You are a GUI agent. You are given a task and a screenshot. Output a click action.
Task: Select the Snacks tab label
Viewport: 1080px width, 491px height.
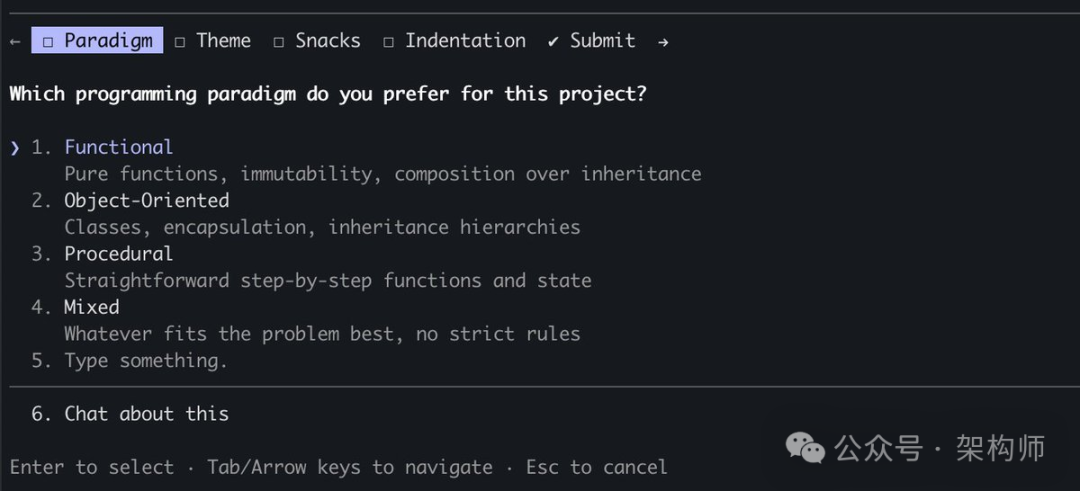[x=327, y=41]
